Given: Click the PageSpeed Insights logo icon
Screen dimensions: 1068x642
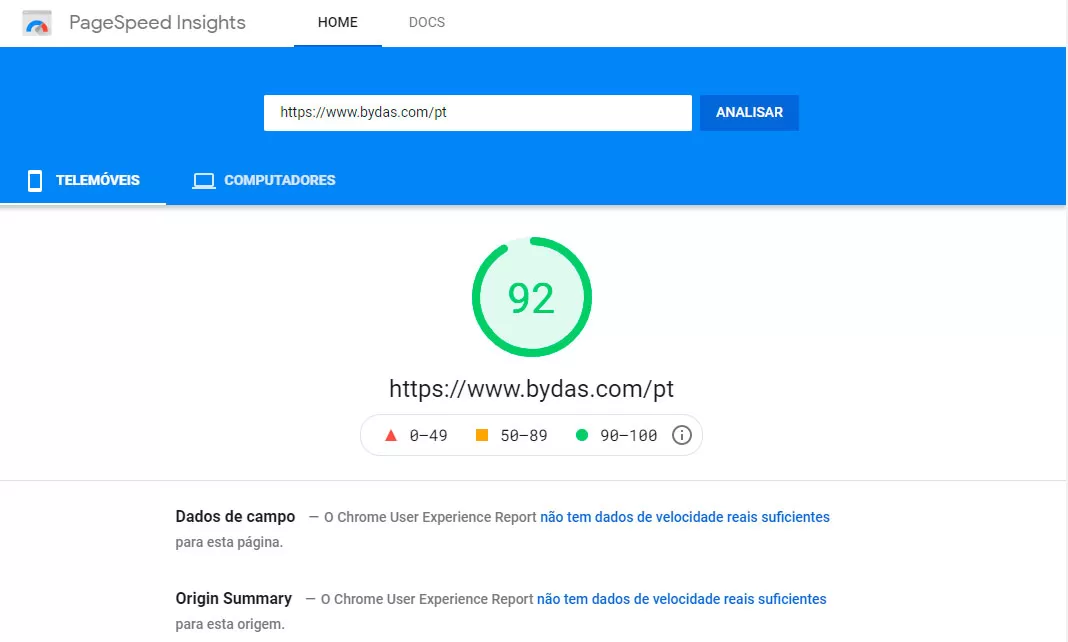Looking at the screenshot, I should 37,23.
